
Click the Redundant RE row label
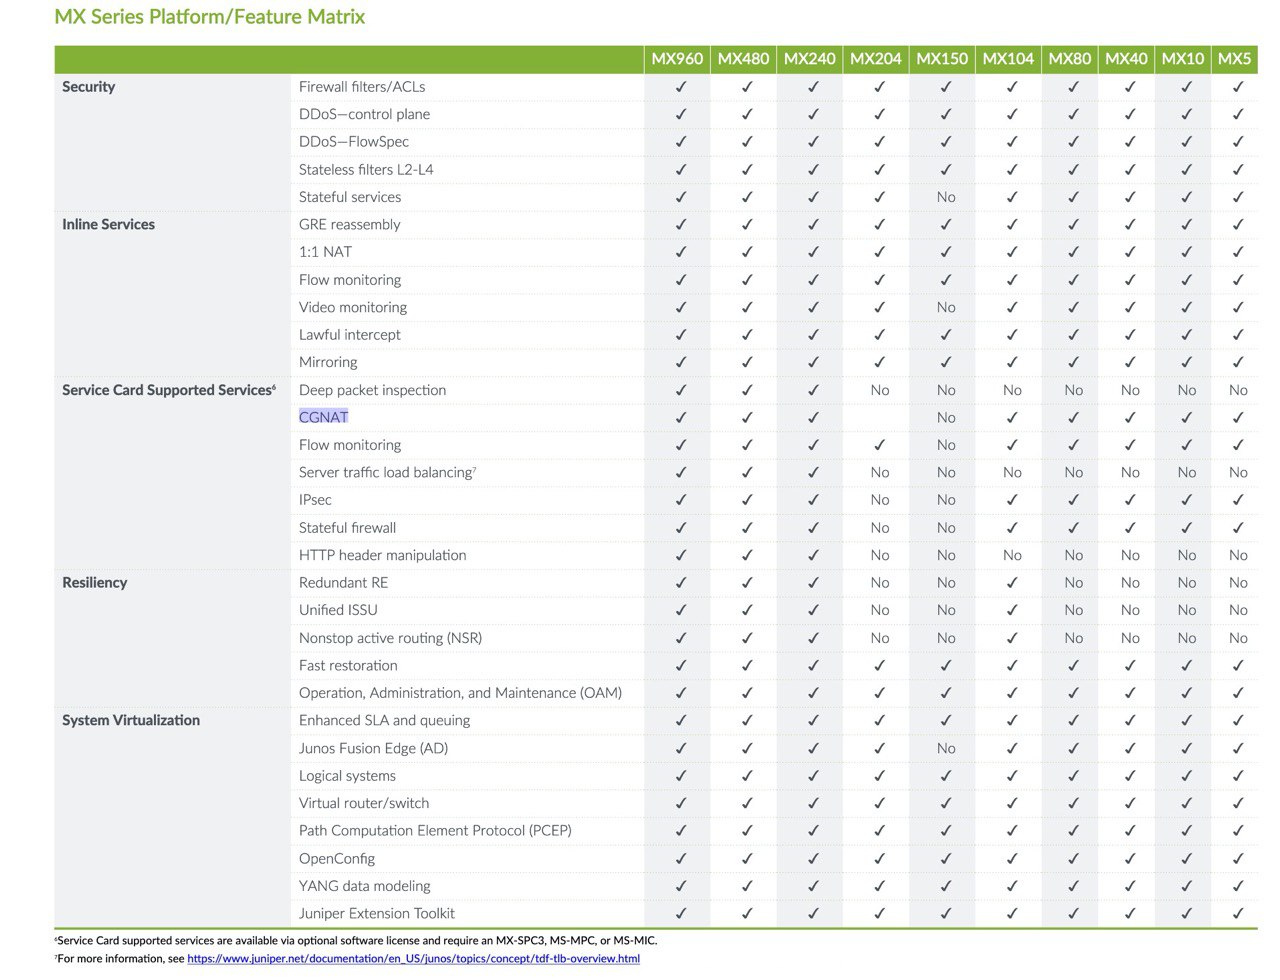[343, 582]
